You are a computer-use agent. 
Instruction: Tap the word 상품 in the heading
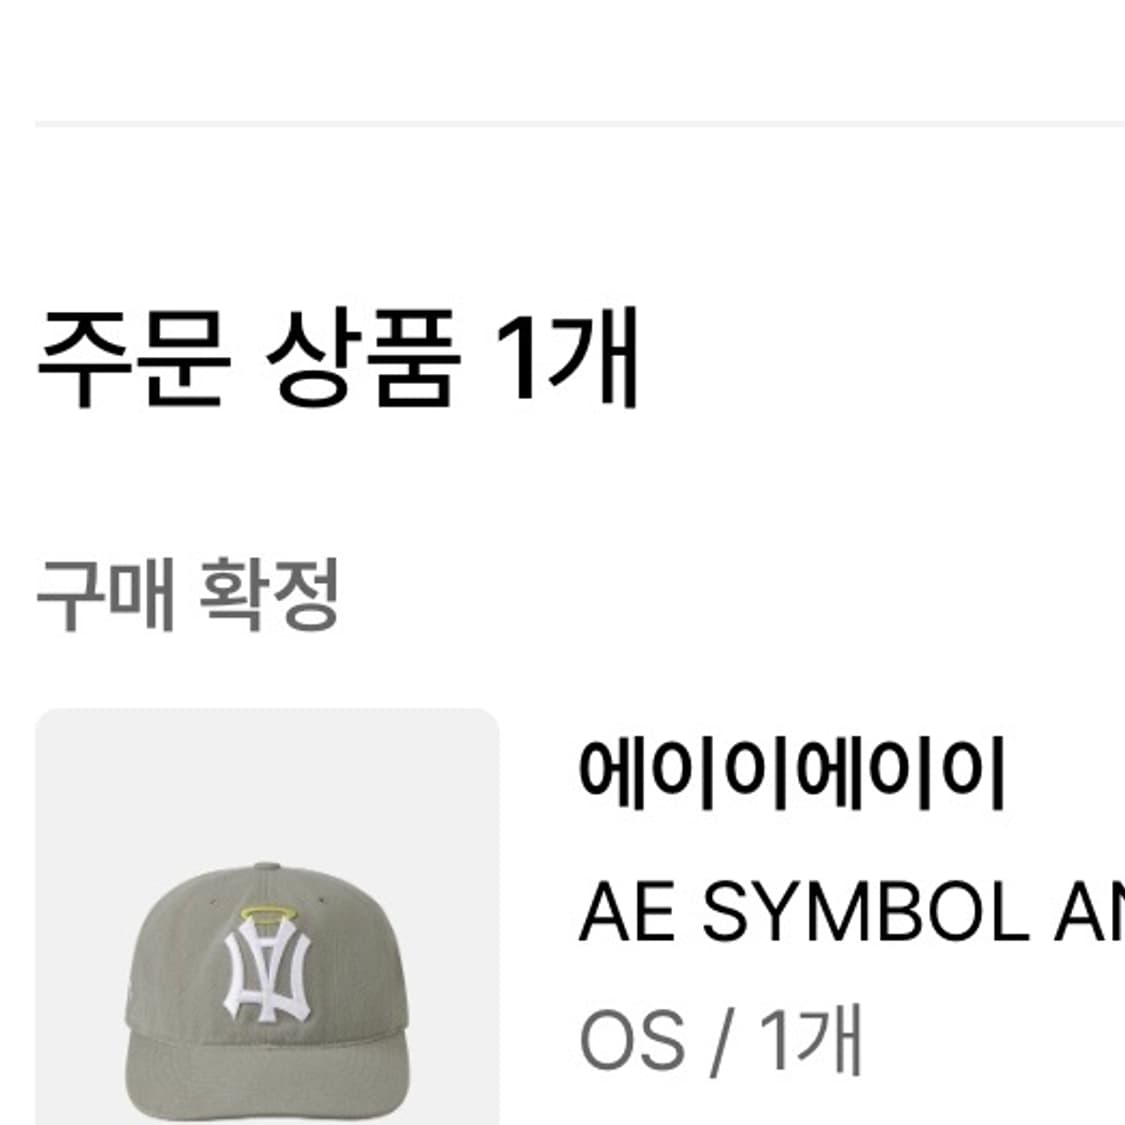[364, 357]
